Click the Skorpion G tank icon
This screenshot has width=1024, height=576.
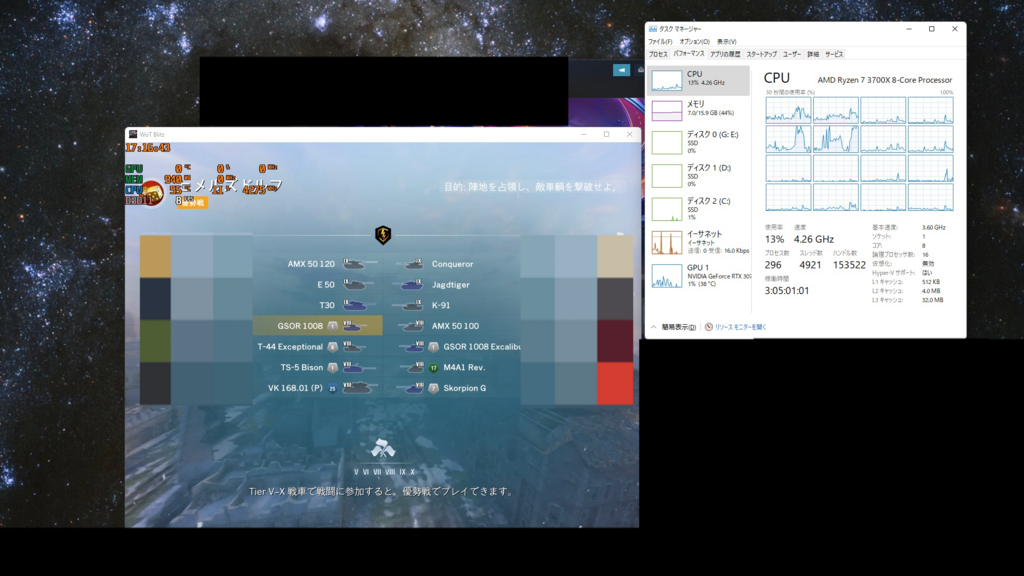pos(411,388)
